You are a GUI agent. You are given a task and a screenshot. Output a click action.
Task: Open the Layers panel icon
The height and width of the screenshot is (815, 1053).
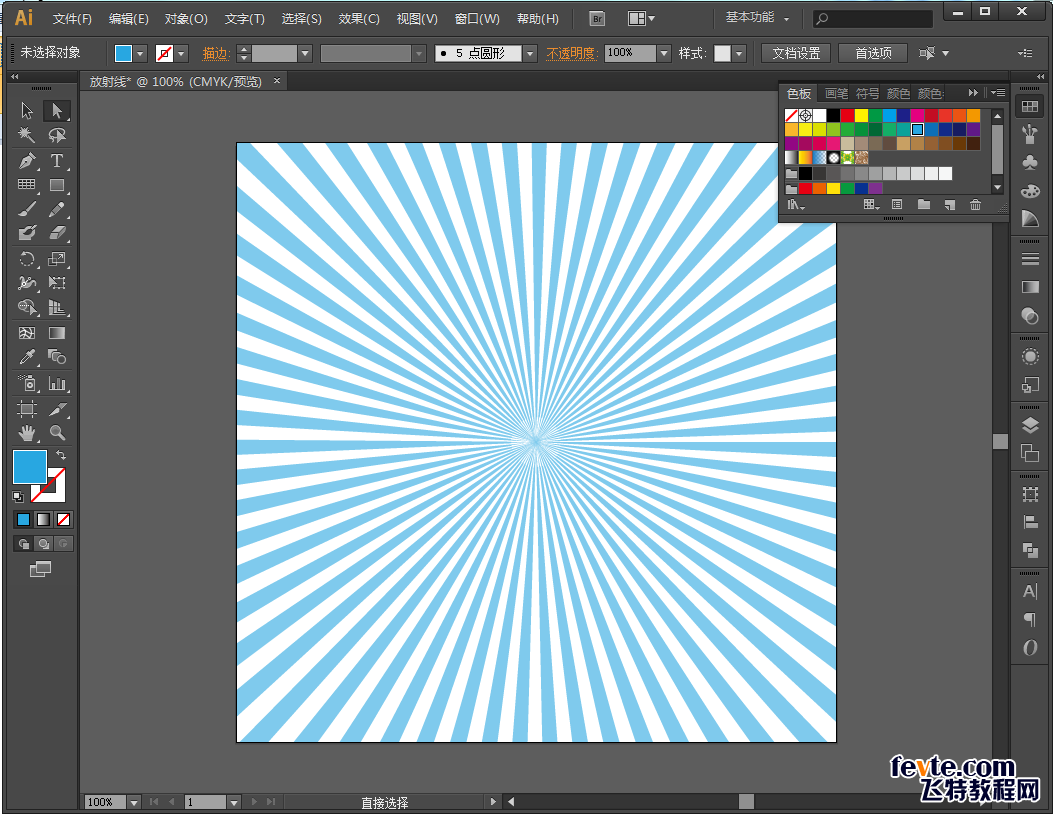[x=1029, y=425]
